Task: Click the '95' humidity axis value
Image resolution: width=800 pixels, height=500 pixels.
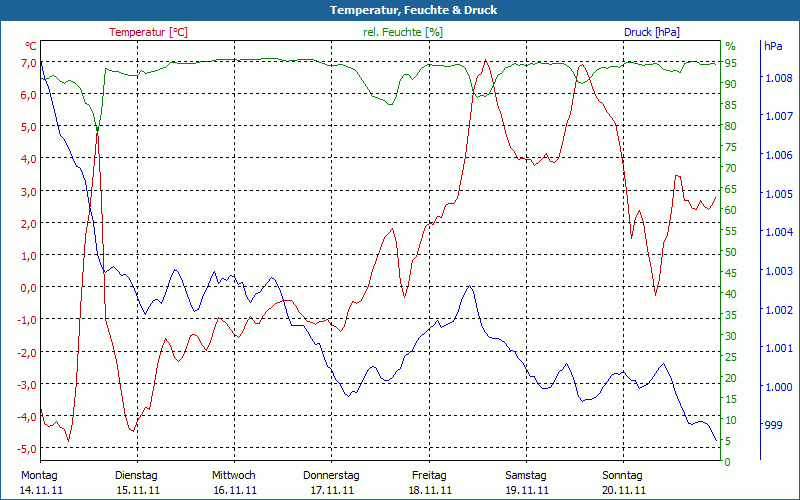Action: (x=730, y=63)
